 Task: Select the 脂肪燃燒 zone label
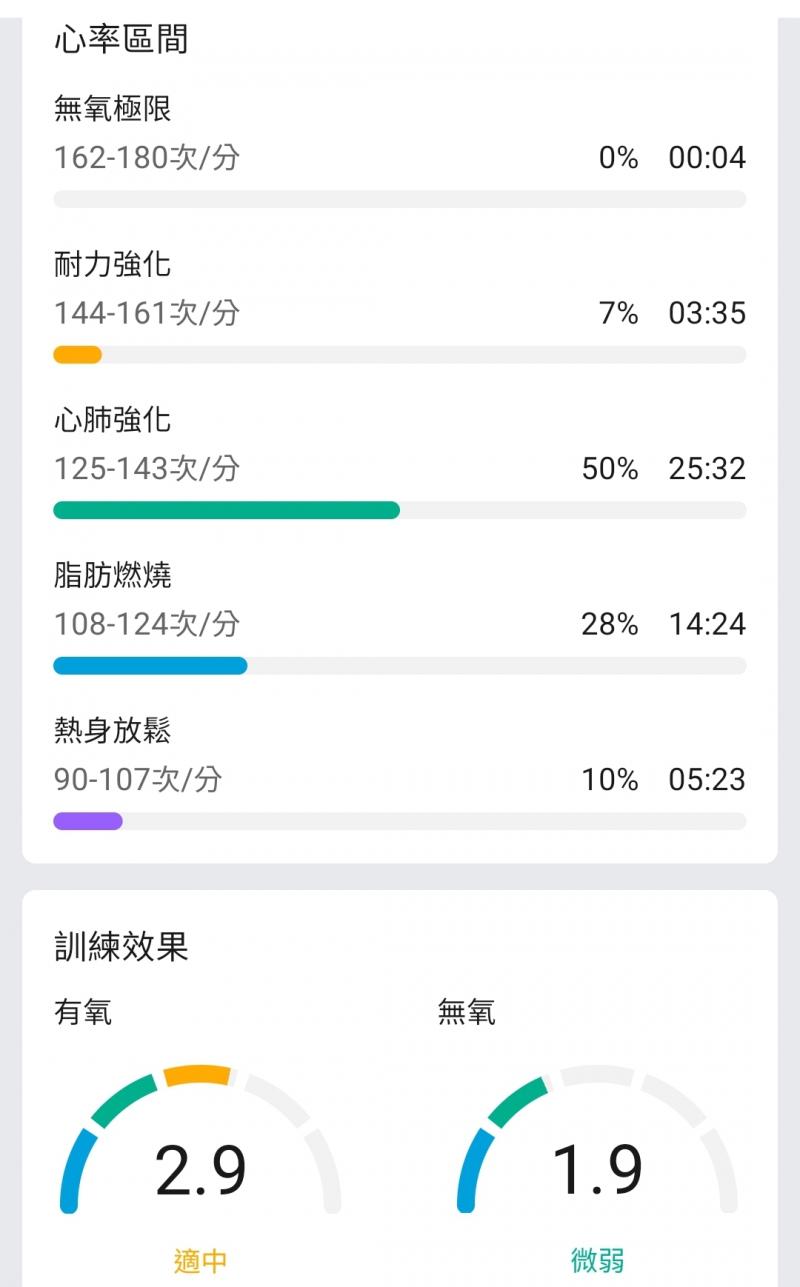click(112, 575)
